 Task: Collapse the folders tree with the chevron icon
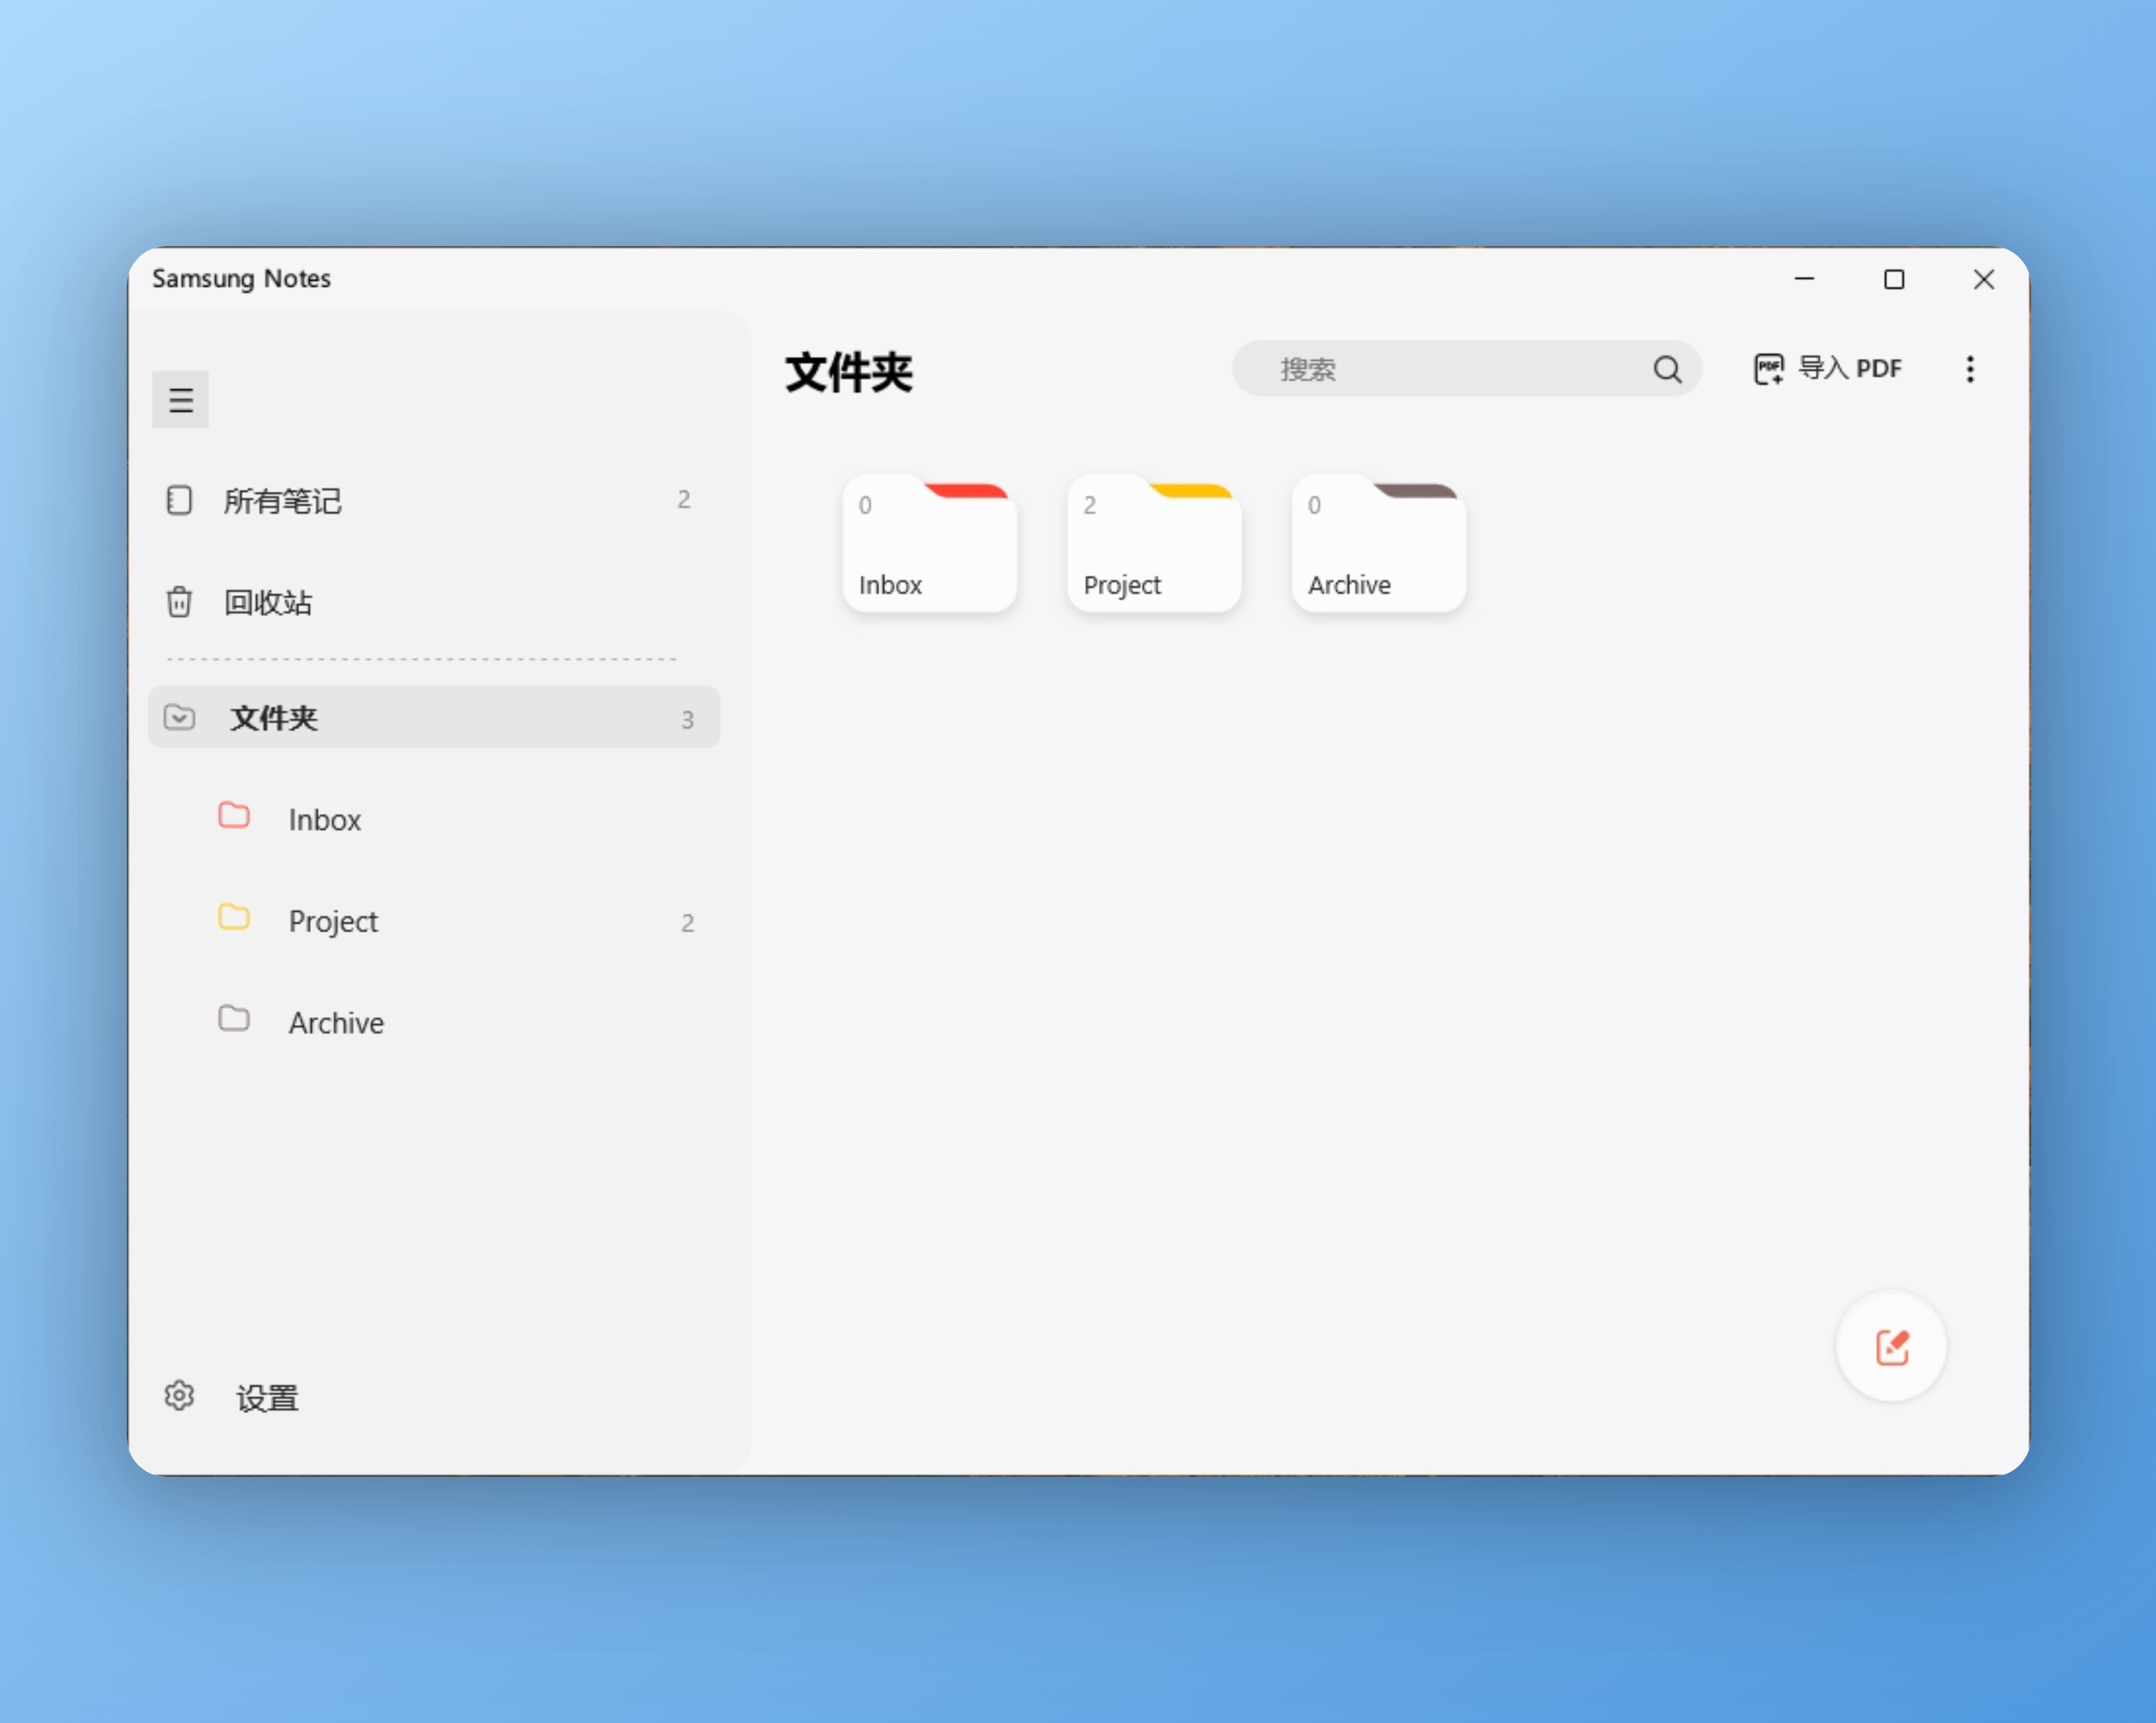coord(179,718)
